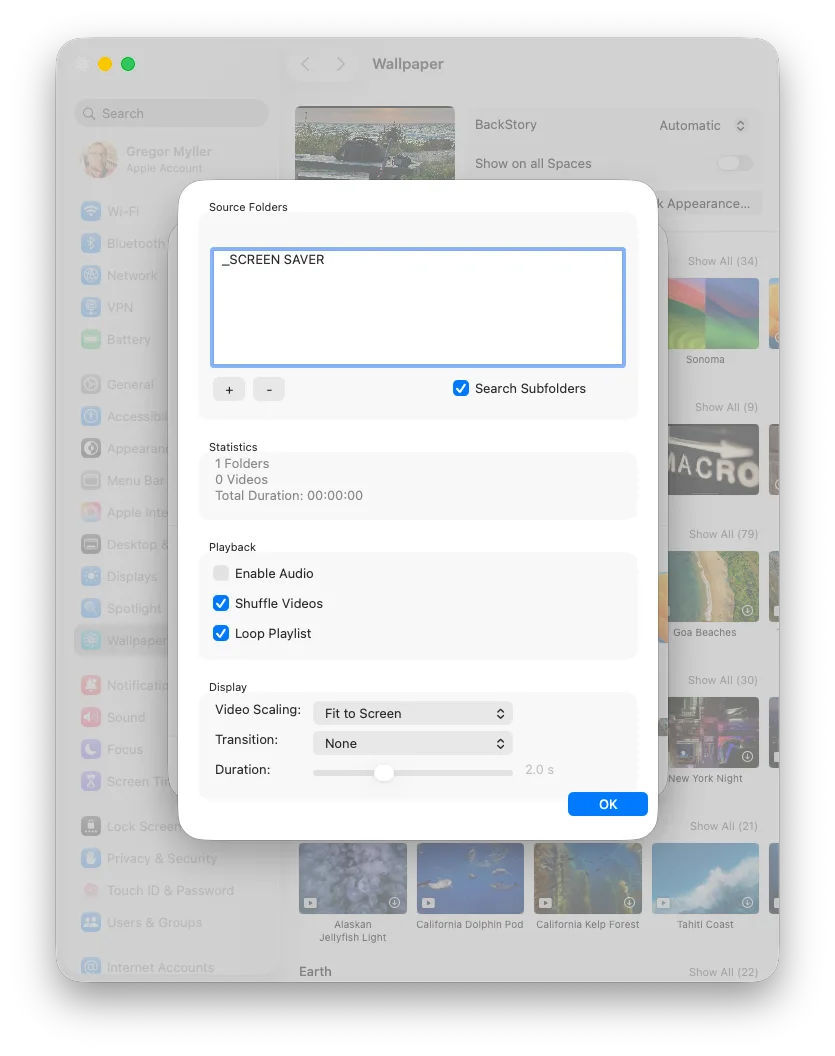The height and width of the screenshot is (1056, 835).
Task: Open the Battery sidebar icon
Action: click(x=91, y=339)
